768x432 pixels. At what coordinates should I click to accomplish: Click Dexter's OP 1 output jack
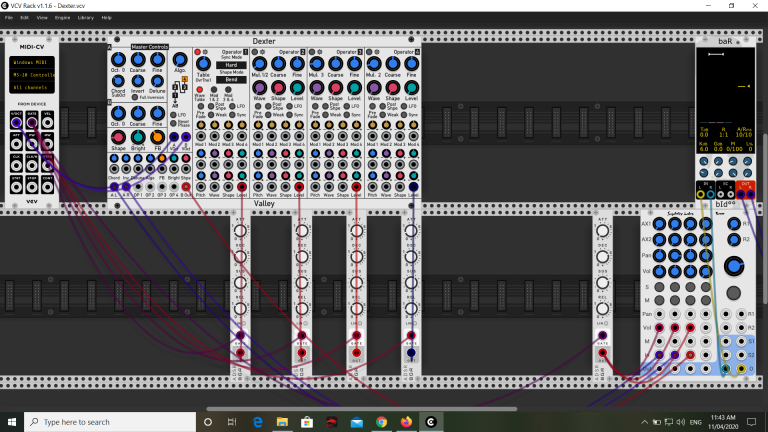coord(138,187)
